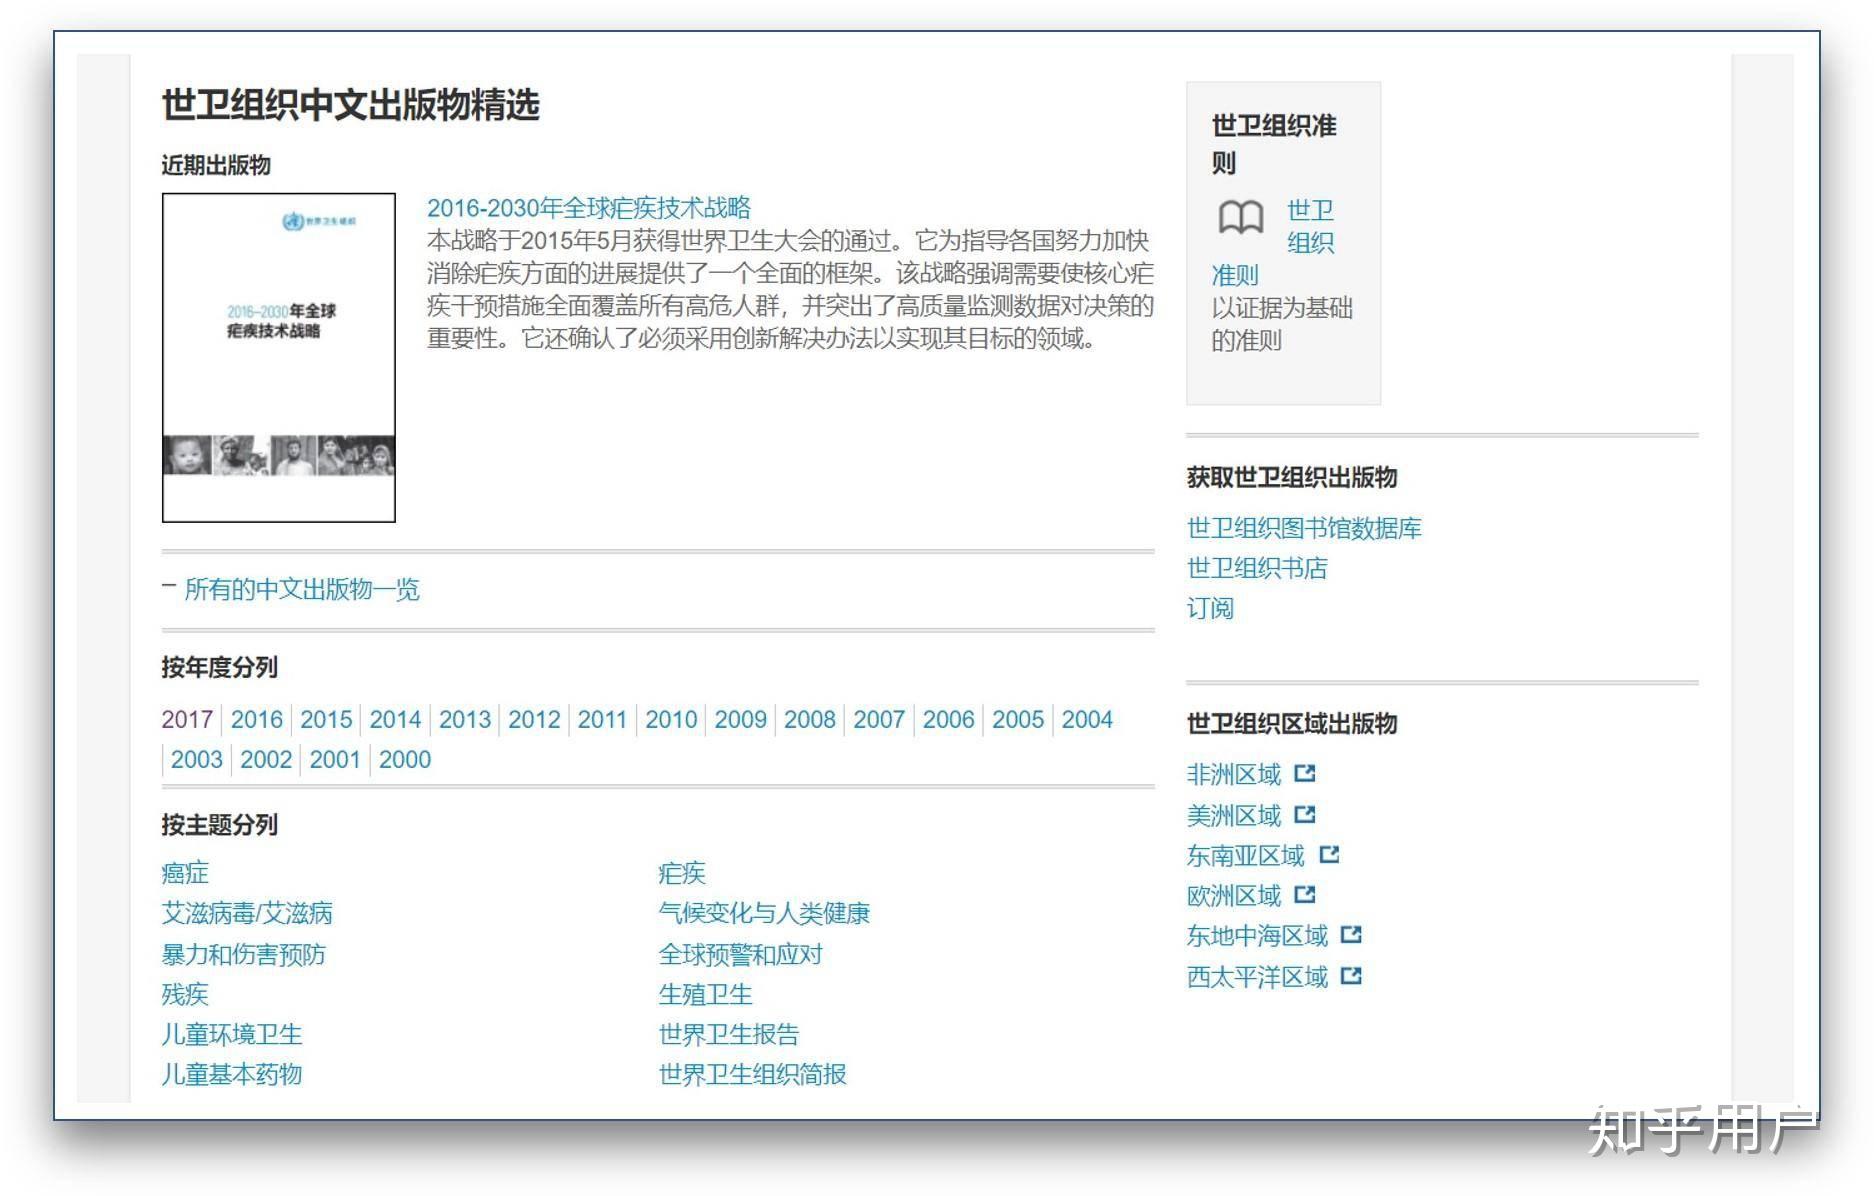The height and width of the screenshot is (1196, 1874).
Task: Select year 2017 in the year list
Action: point(184,719)
